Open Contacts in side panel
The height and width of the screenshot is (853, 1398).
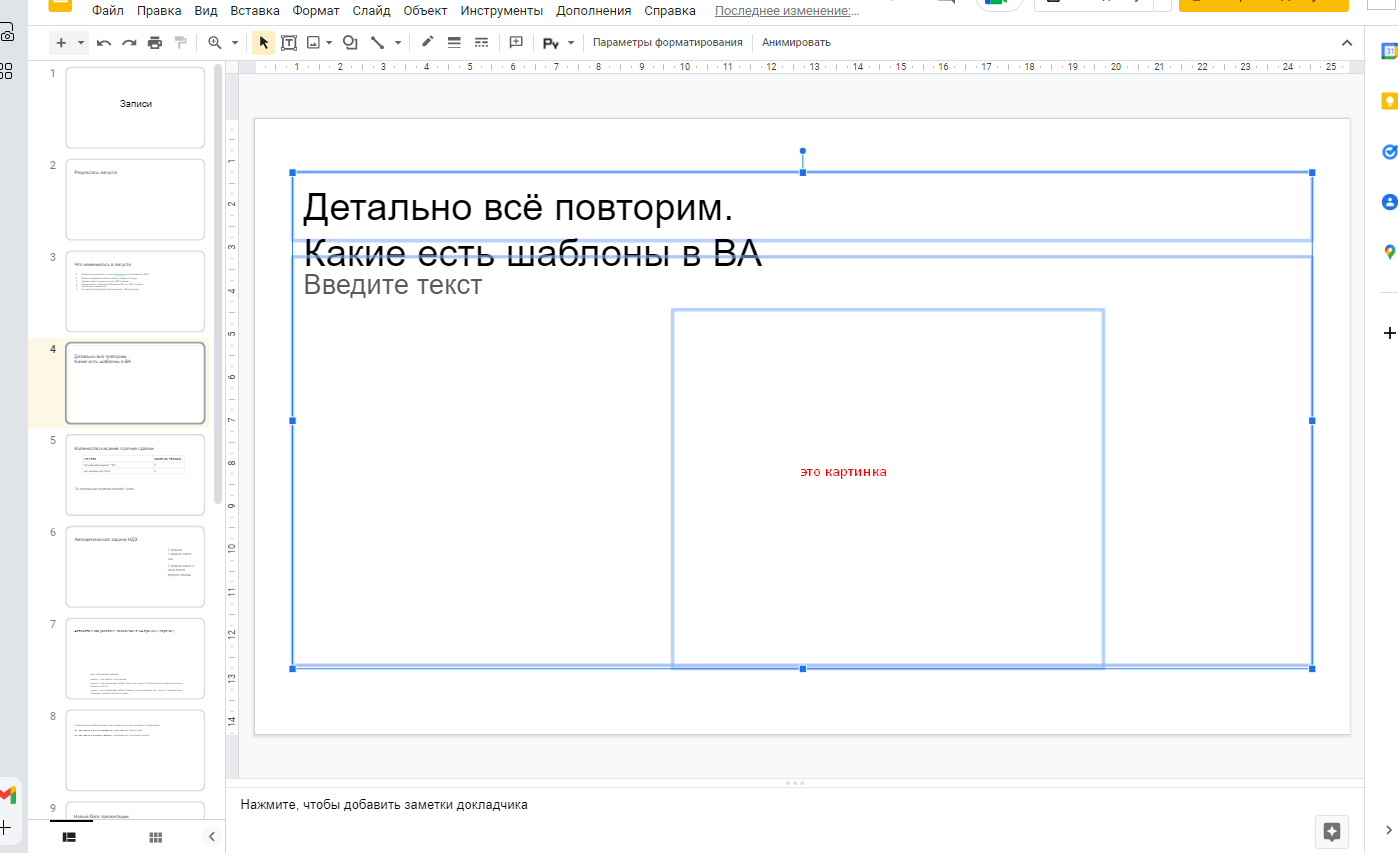[1389, 202]
